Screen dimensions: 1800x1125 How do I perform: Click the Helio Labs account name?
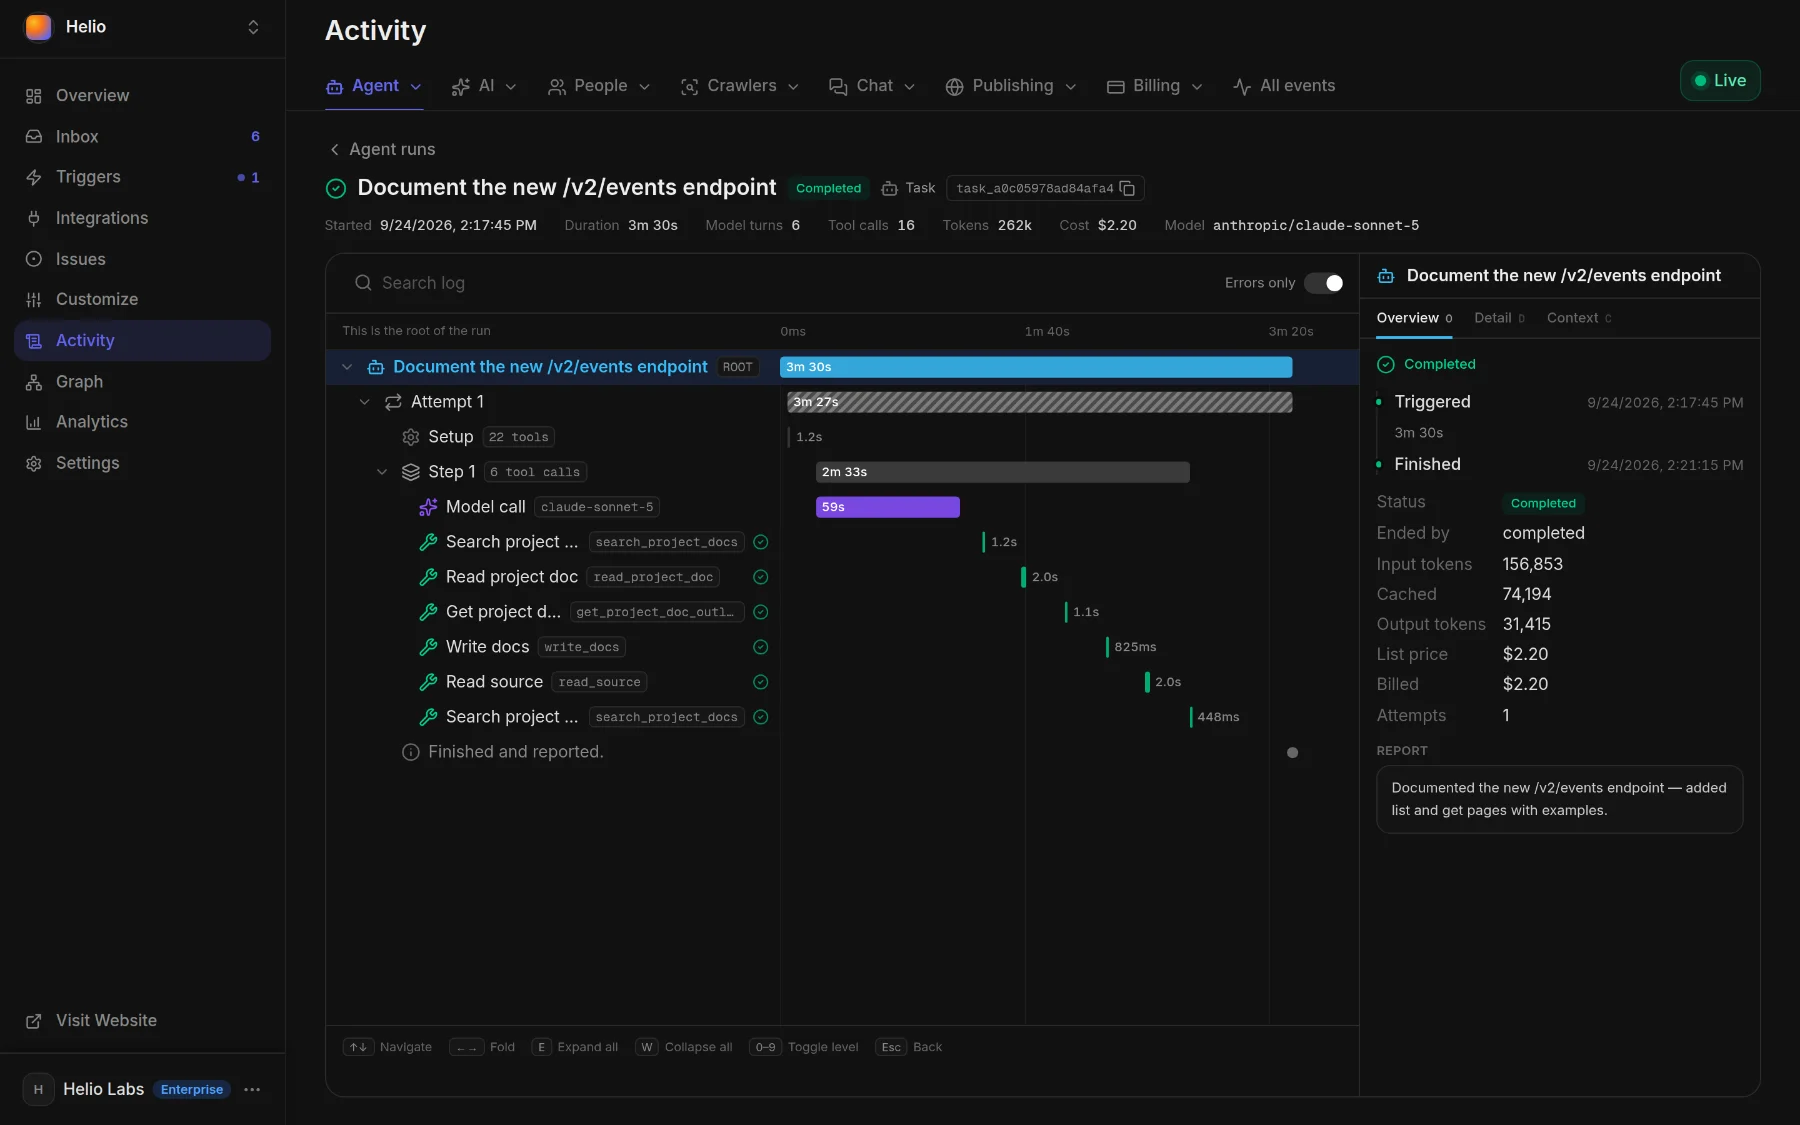tap(103, 1089)
